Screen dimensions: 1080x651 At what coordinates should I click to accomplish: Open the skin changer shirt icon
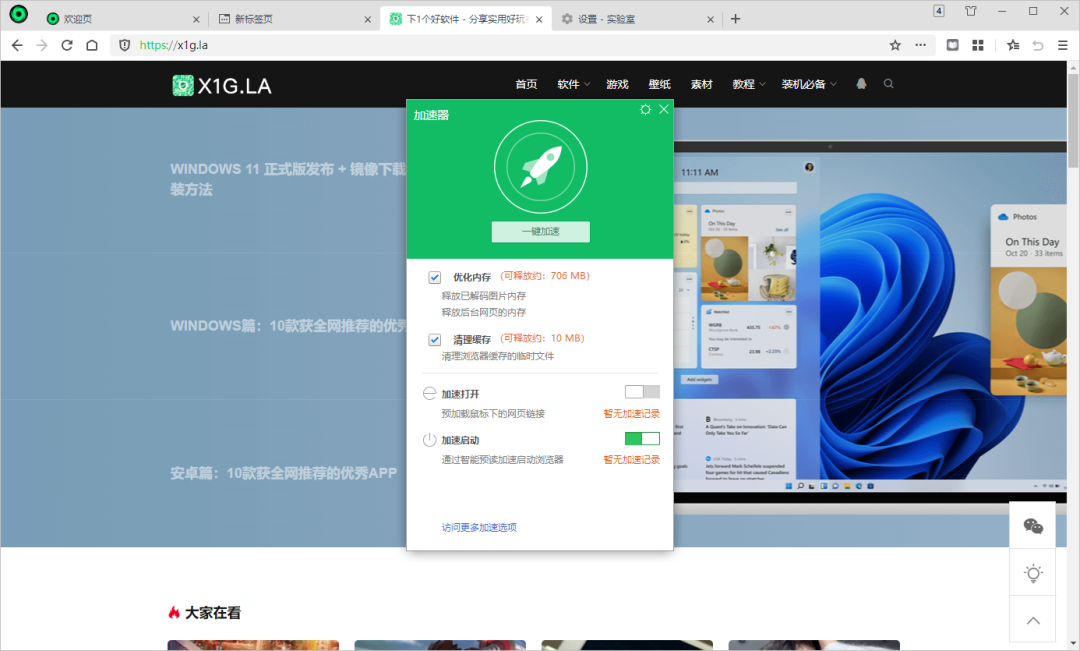click(x=970, y=11)
